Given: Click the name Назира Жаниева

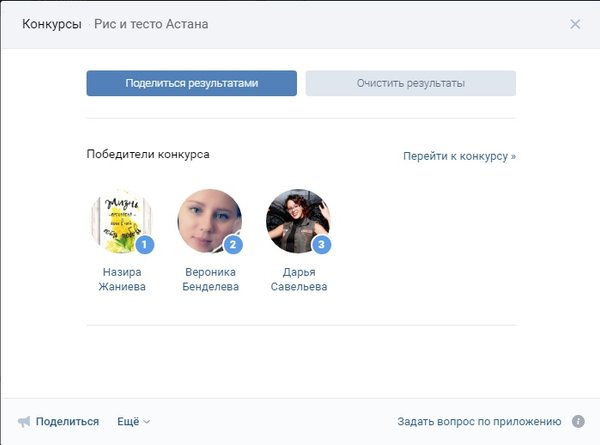Looking at the screenshot, I should (122, 279).
